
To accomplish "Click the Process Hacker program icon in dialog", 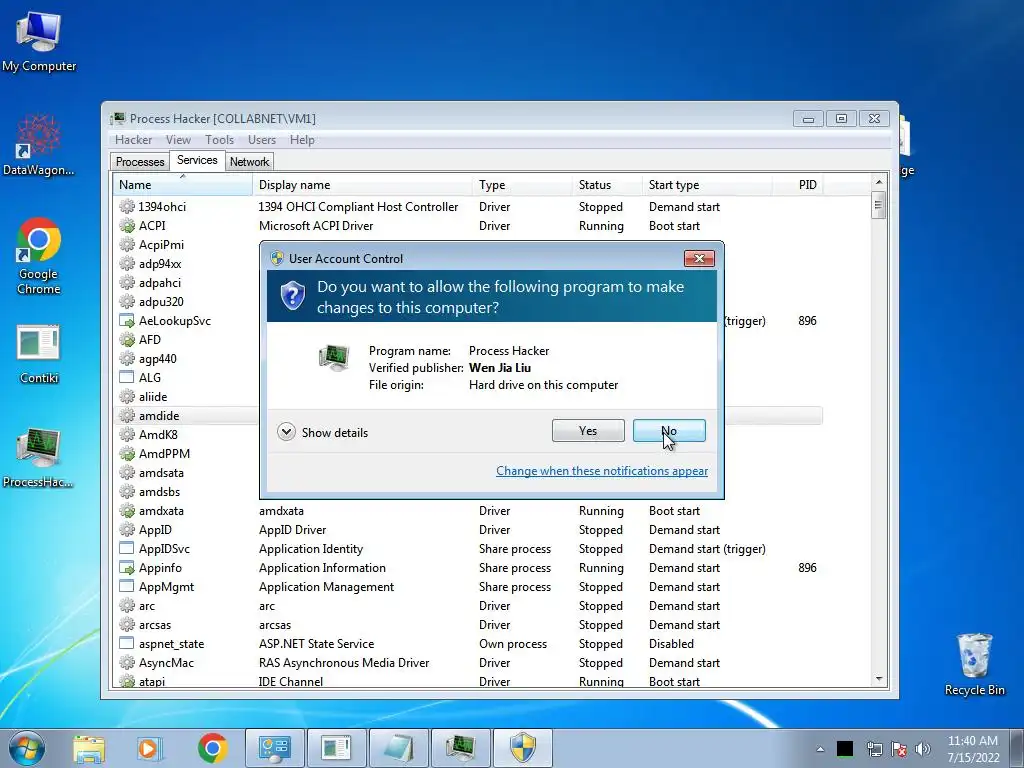I will (334, 357).
